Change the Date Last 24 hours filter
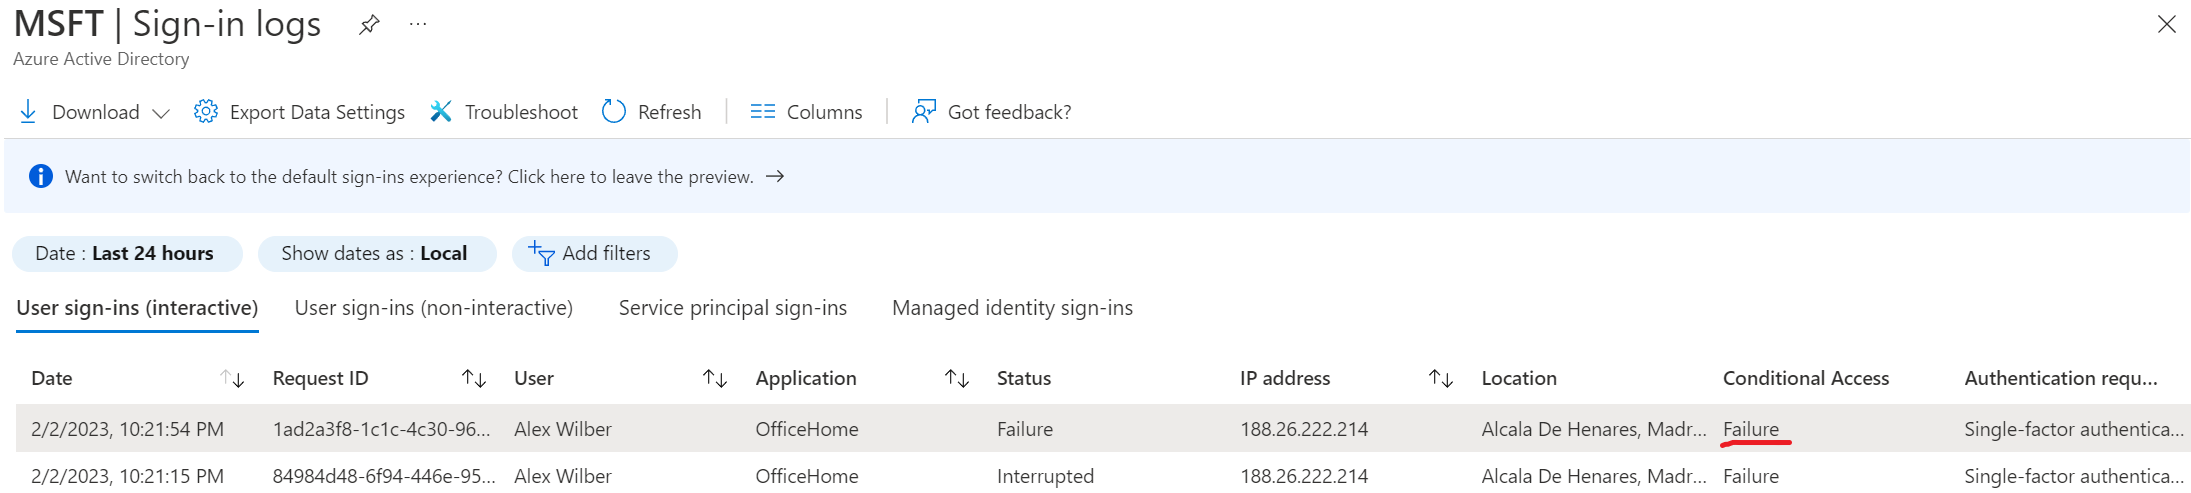The height and width of the screenshot is (493, 2191). pos(126,254)
